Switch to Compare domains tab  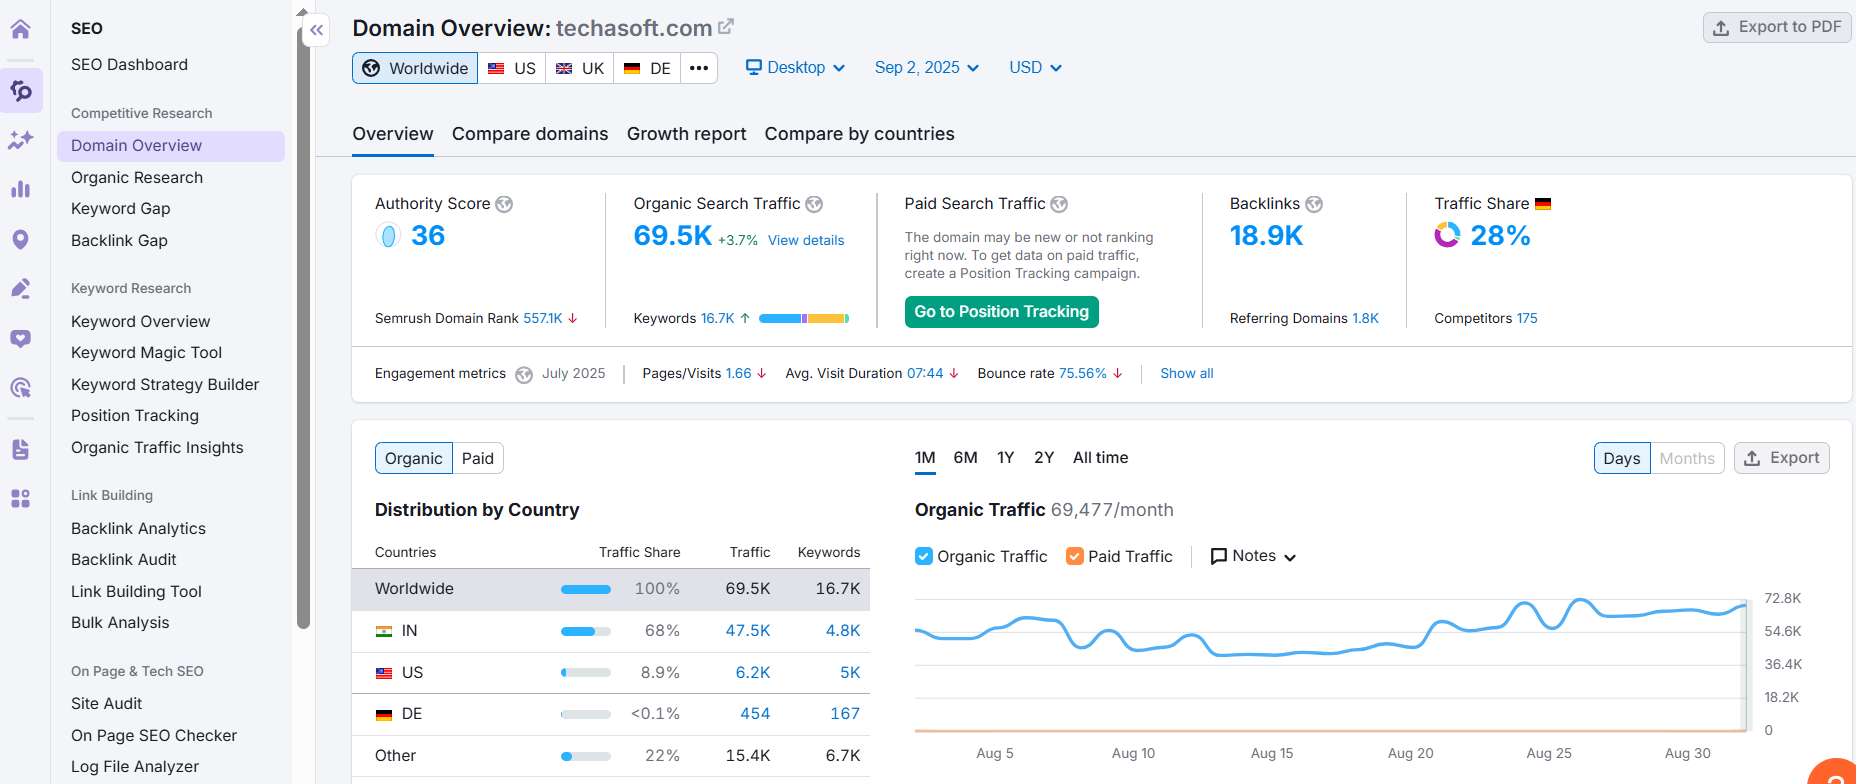[x=530, y=134]
